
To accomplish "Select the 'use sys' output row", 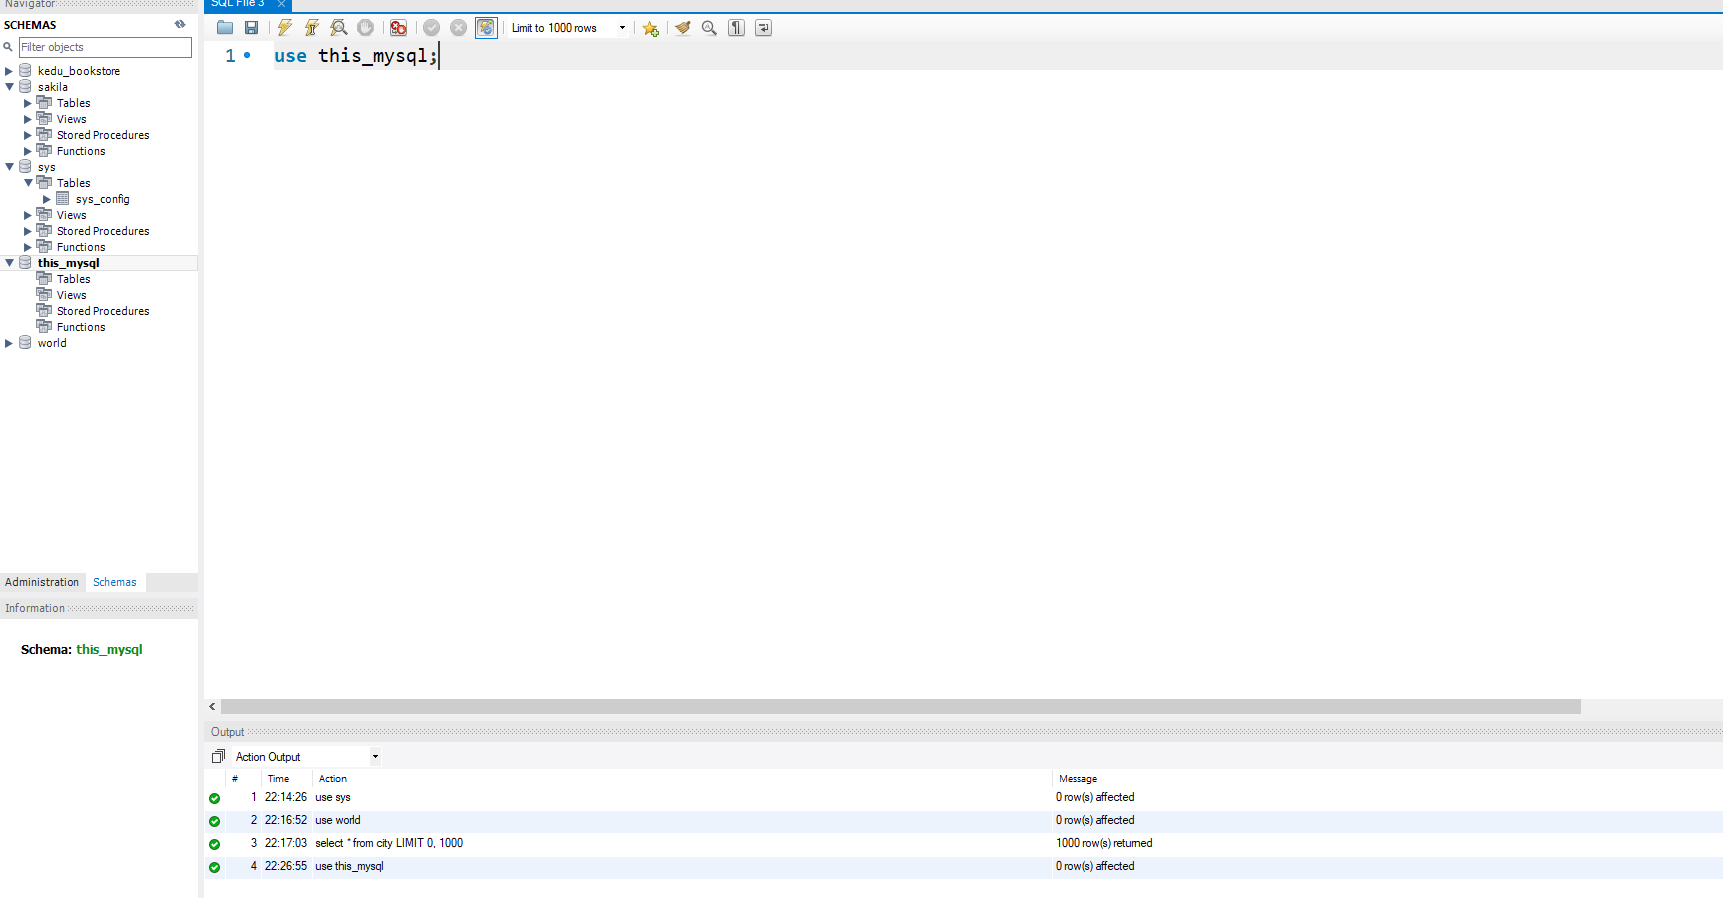I will [x=964, y=797].
